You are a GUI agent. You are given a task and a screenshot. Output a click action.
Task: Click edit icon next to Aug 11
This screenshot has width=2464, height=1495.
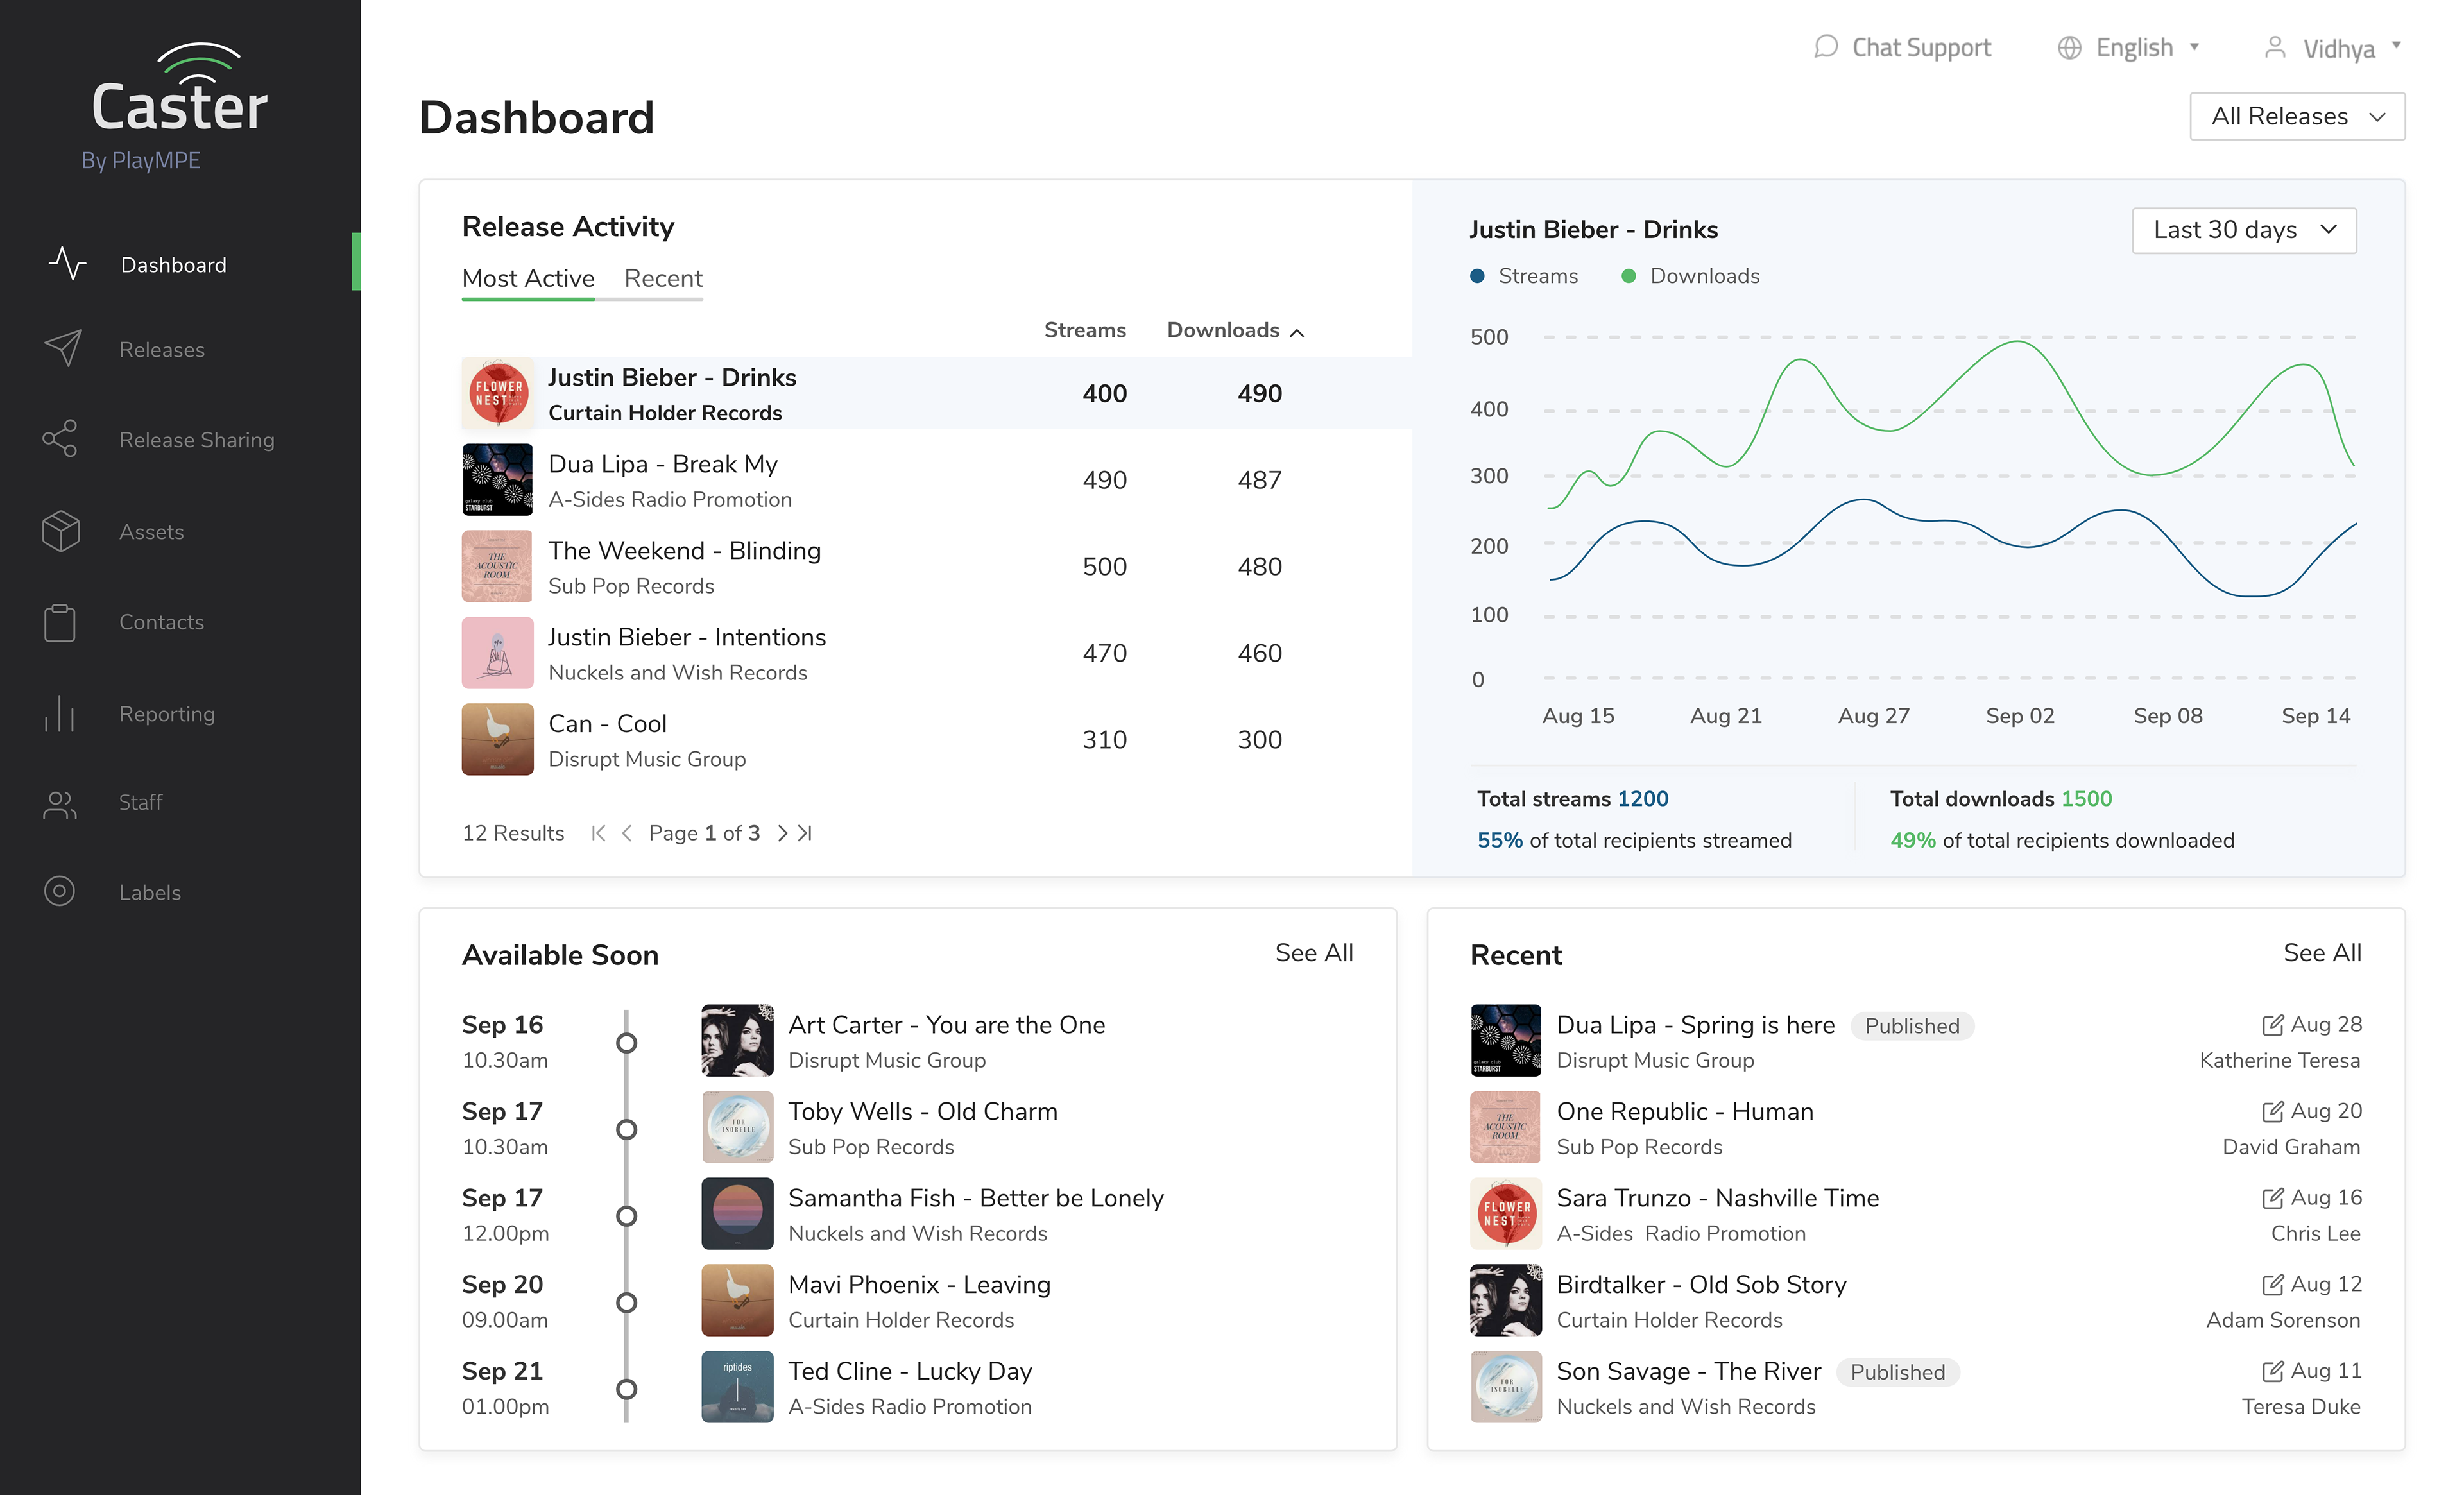coord(2272,1371)
